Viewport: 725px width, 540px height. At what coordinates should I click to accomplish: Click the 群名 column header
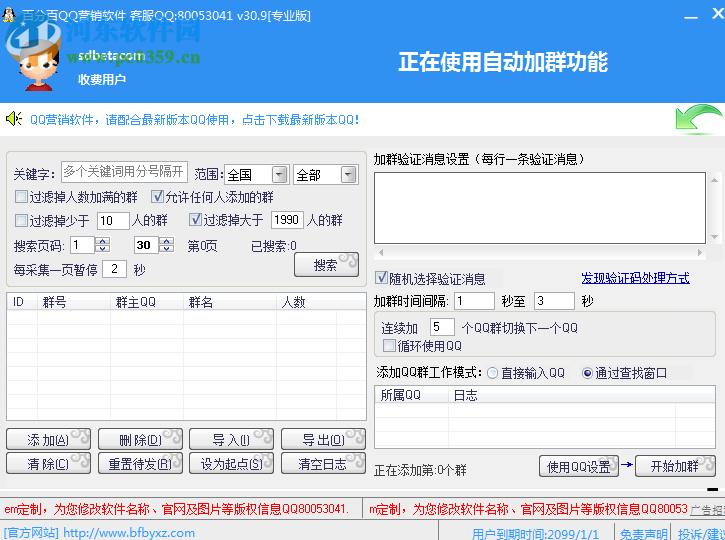tap(230, 302)
